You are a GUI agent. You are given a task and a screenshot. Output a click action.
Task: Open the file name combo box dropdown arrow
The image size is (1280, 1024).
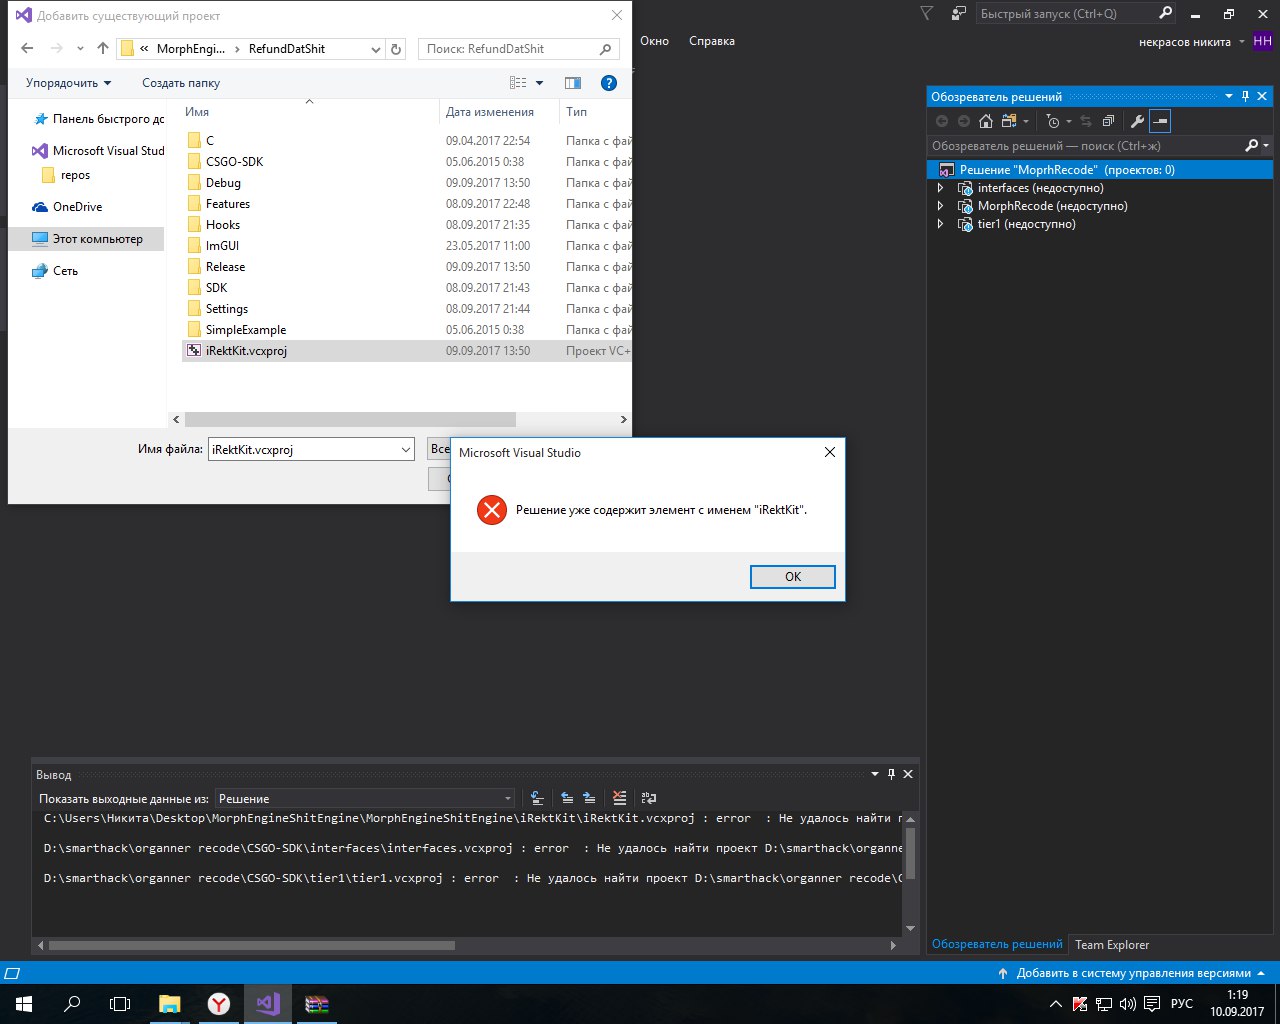click(x=405, y=450)
